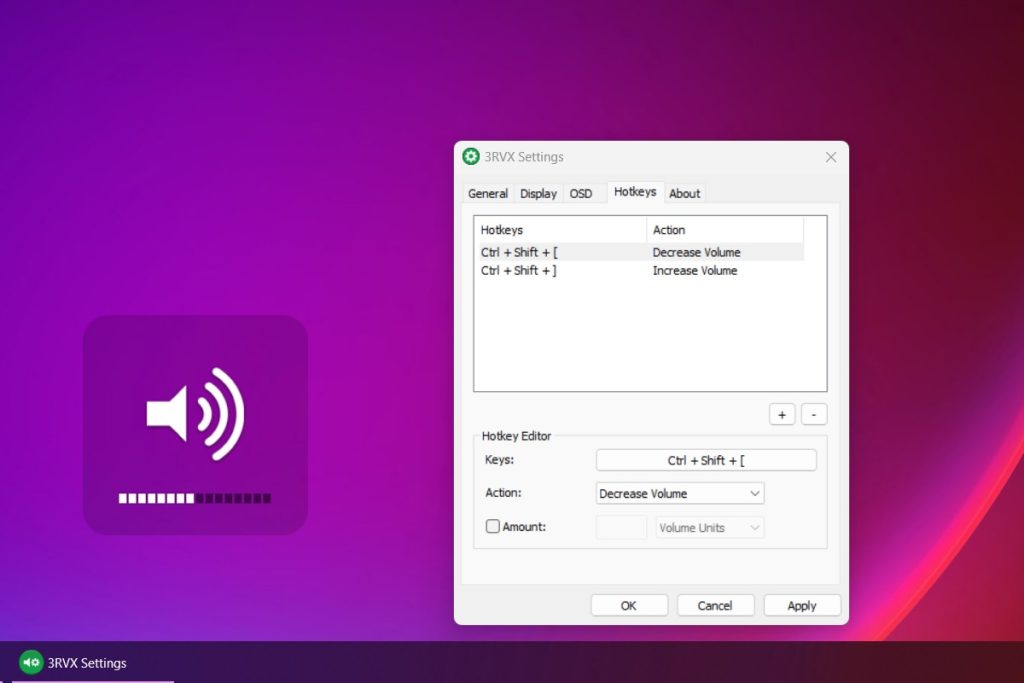1024x683 pixels.
Task: Click the Keys field showing Ctrl + Shift + [
Action: pyautogui.click(x=706, y=460)
